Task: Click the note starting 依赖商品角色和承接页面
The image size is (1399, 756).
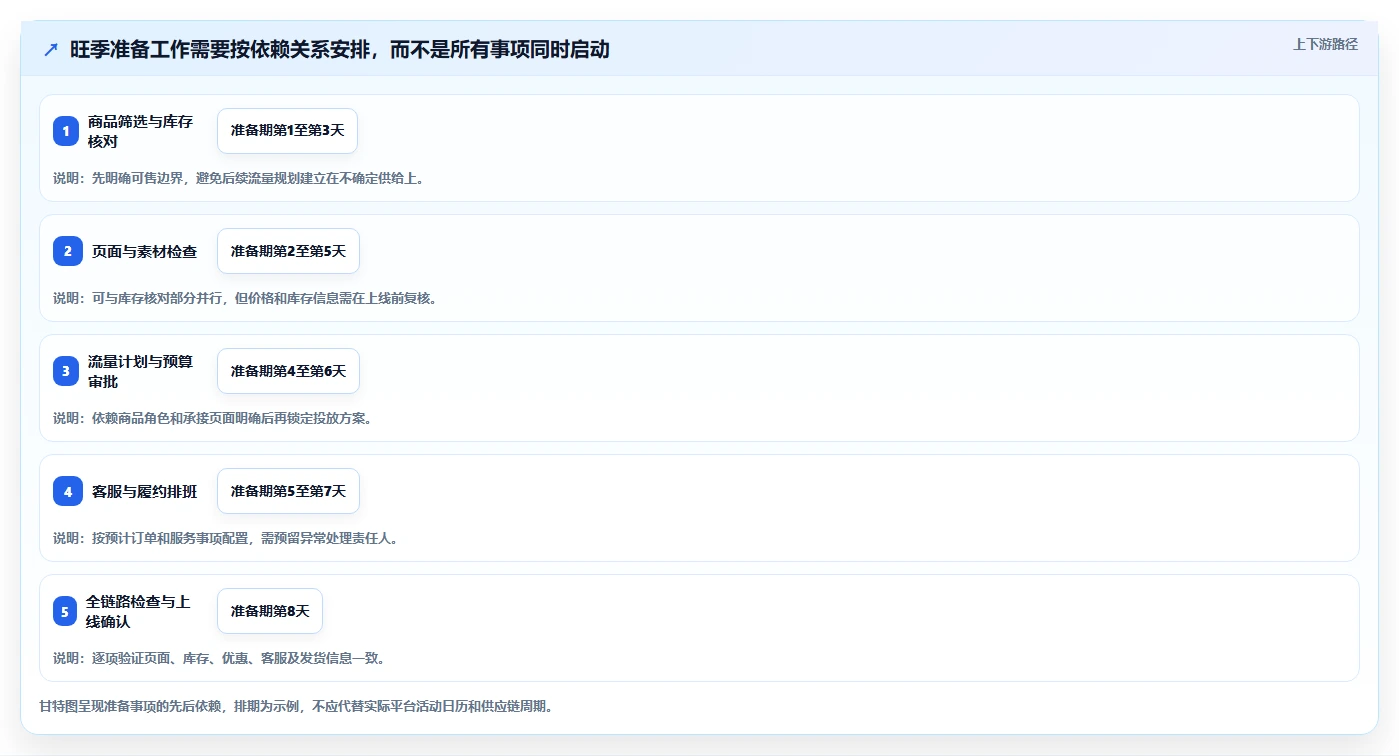Action: click(x=213, y=418)
